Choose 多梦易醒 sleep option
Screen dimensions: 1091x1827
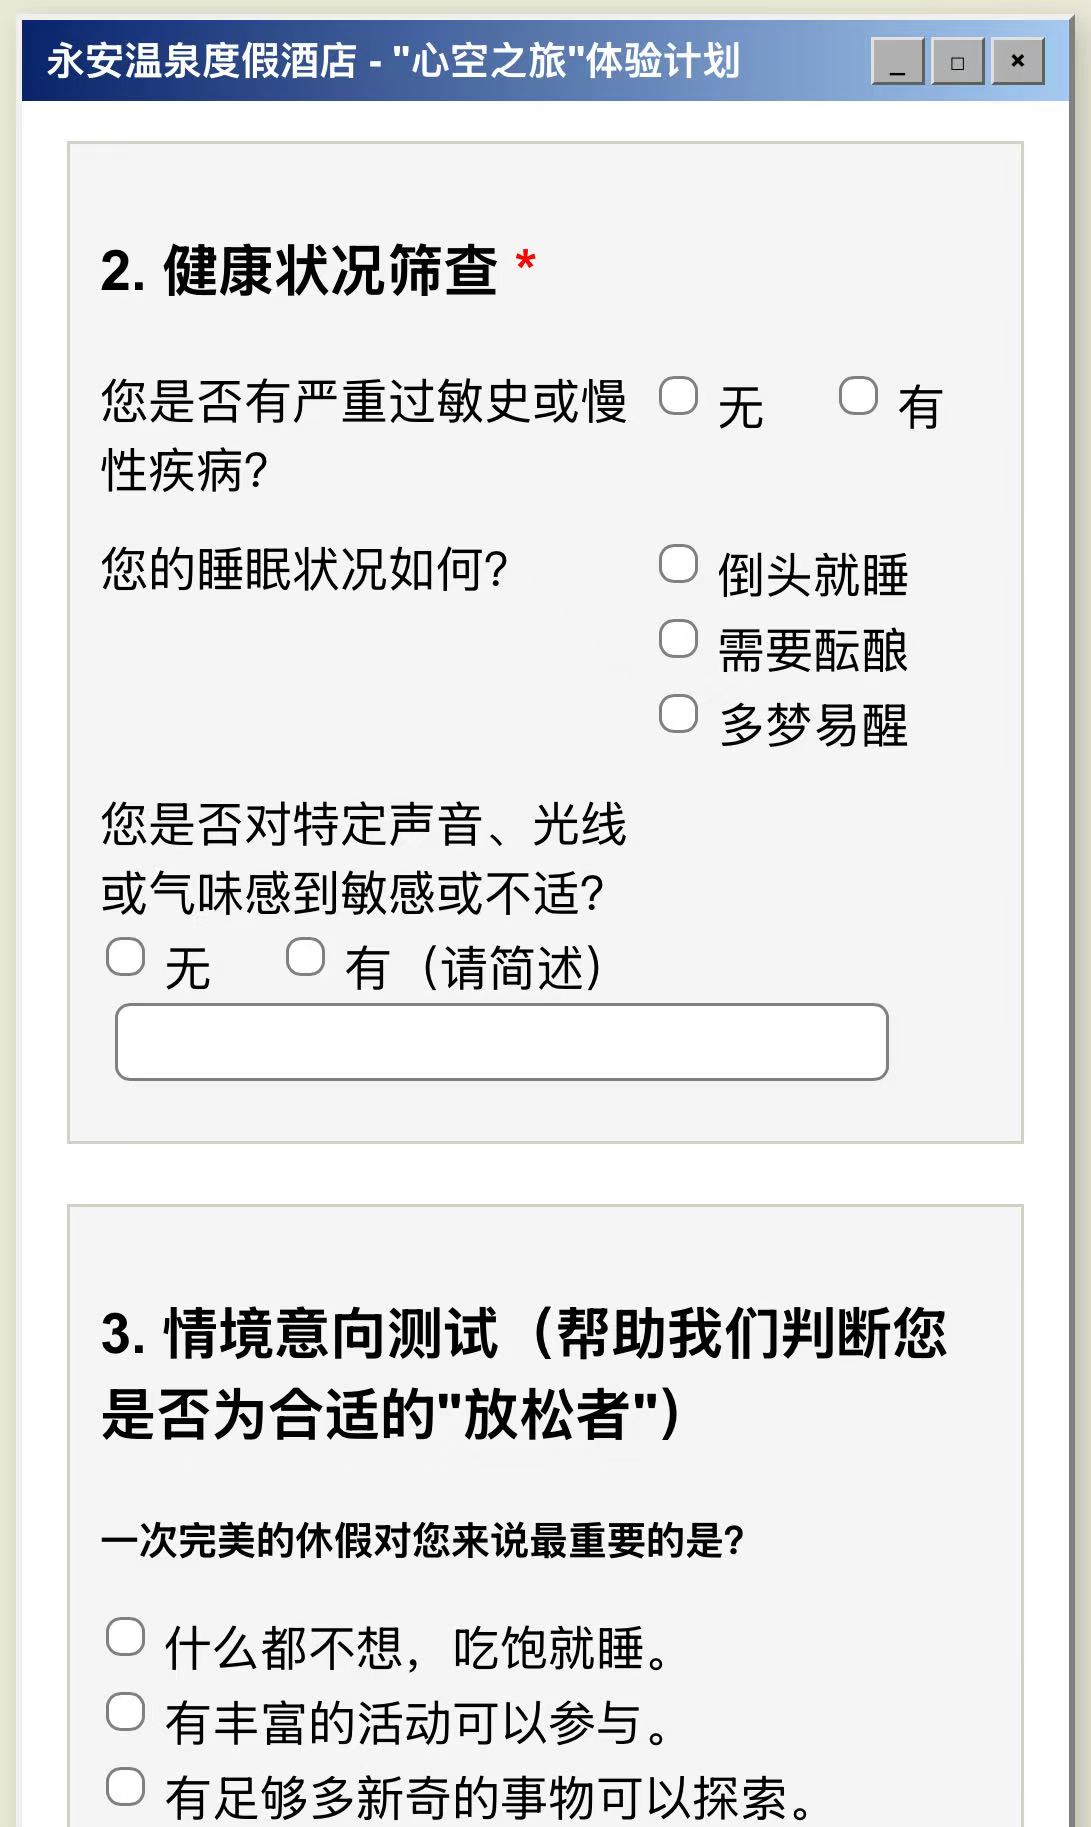[x=678, y=714]
